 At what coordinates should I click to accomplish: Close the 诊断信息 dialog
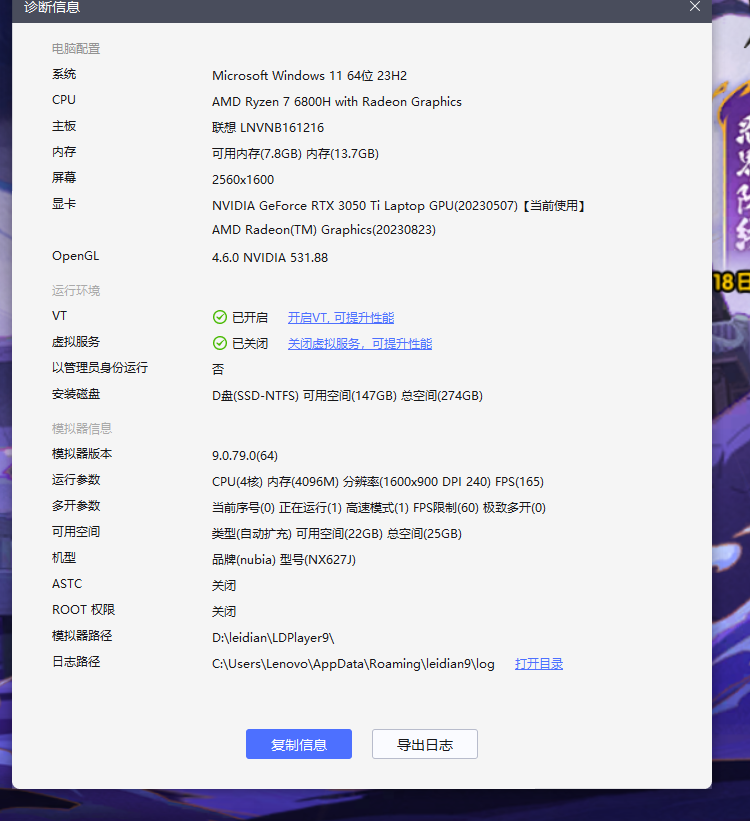695,6
